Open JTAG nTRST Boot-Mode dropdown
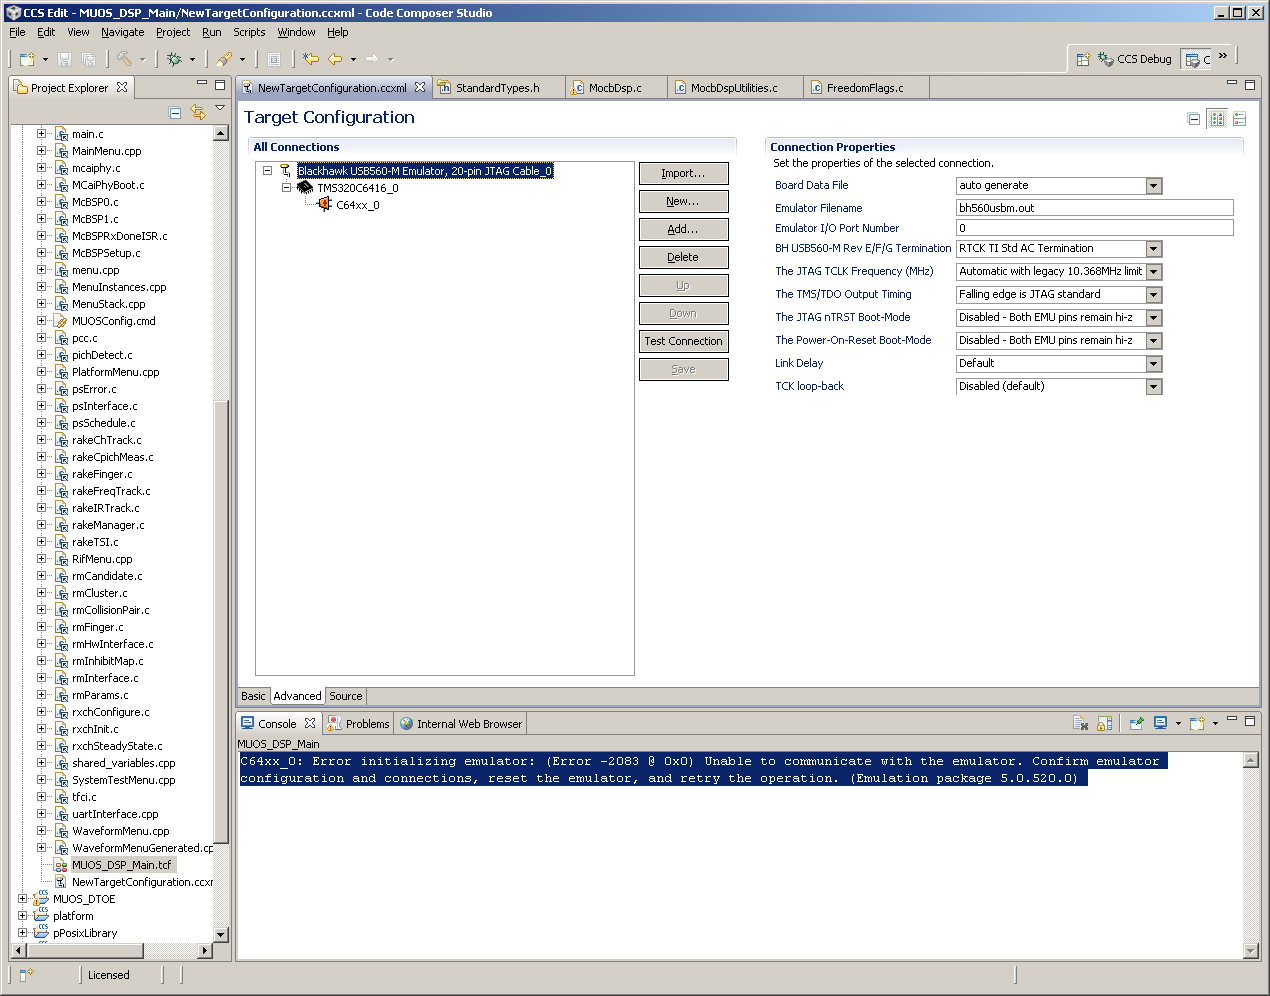 coord(1154,318)
